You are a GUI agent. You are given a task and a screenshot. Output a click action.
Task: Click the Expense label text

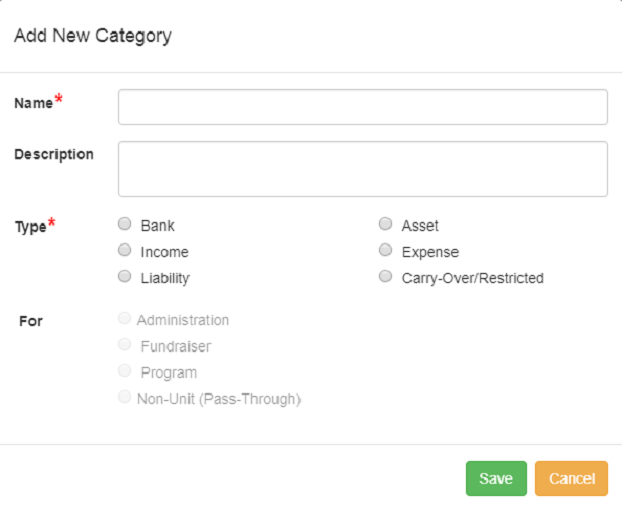pos(430,252)
